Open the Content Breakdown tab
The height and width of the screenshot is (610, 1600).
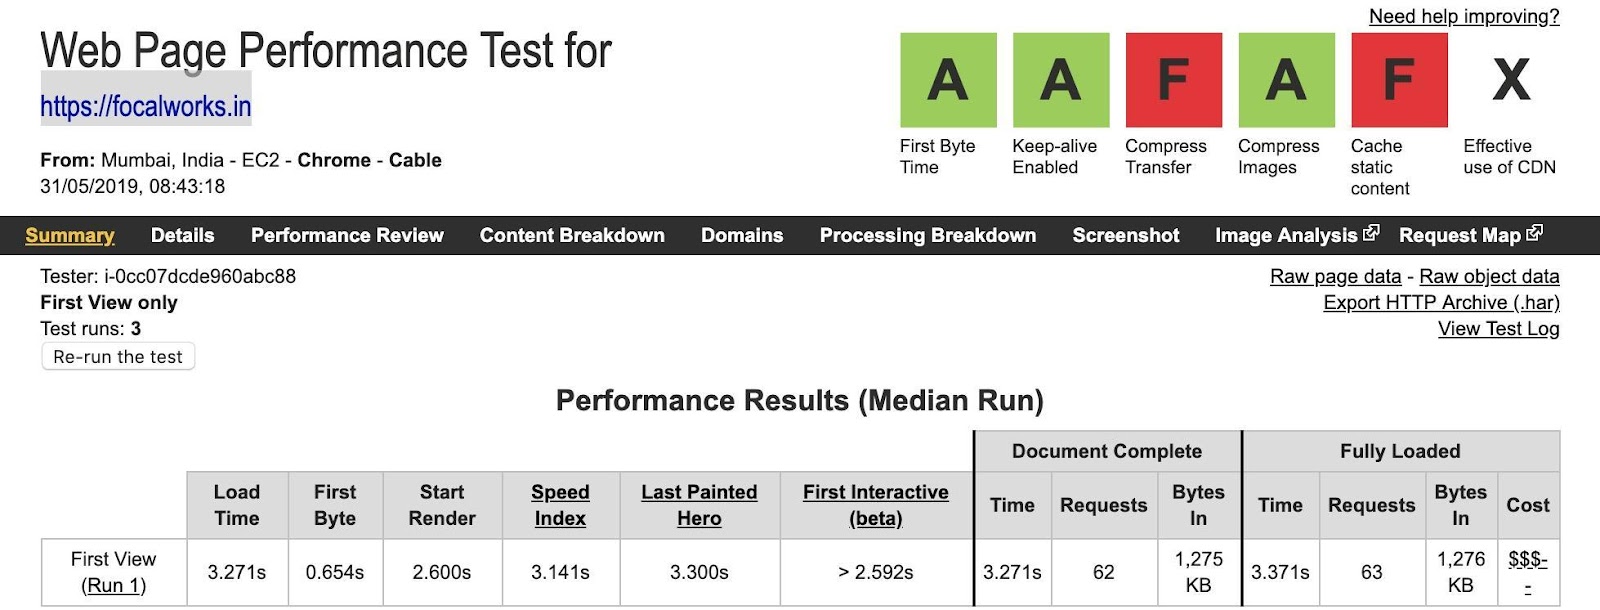click(572, 235)
